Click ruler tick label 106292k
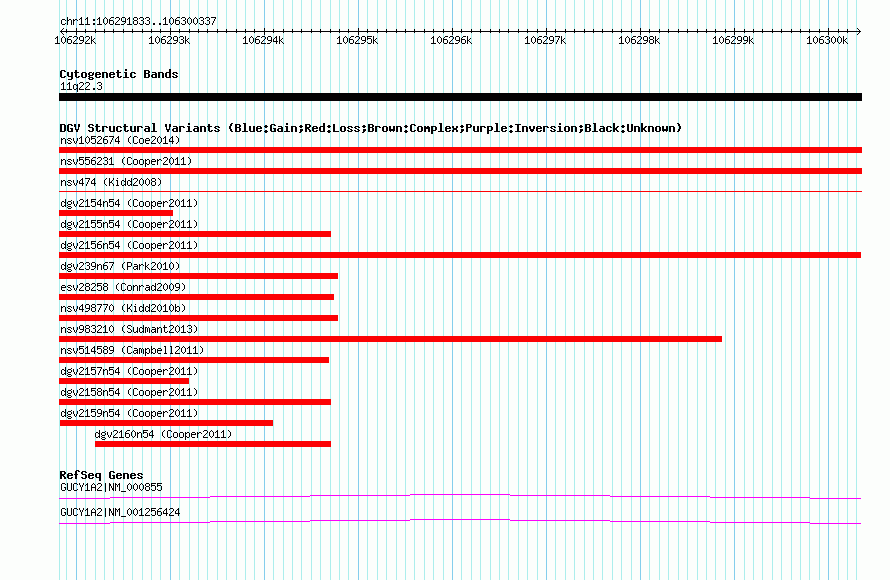The width and height of the screenshot is (890, 580). 75,40
